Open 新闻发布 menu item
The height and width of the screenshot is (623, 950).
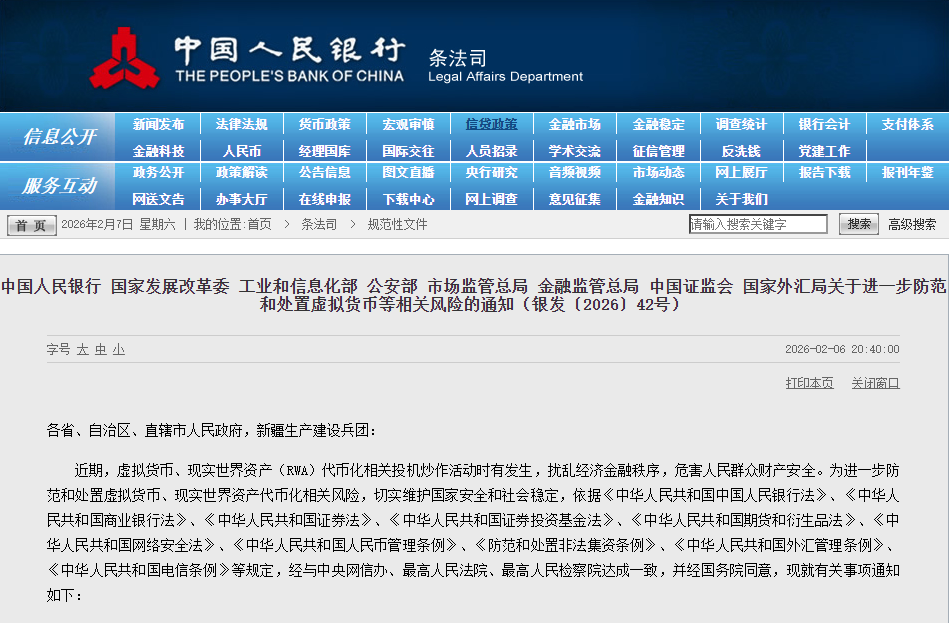click(x=158, y=124)
